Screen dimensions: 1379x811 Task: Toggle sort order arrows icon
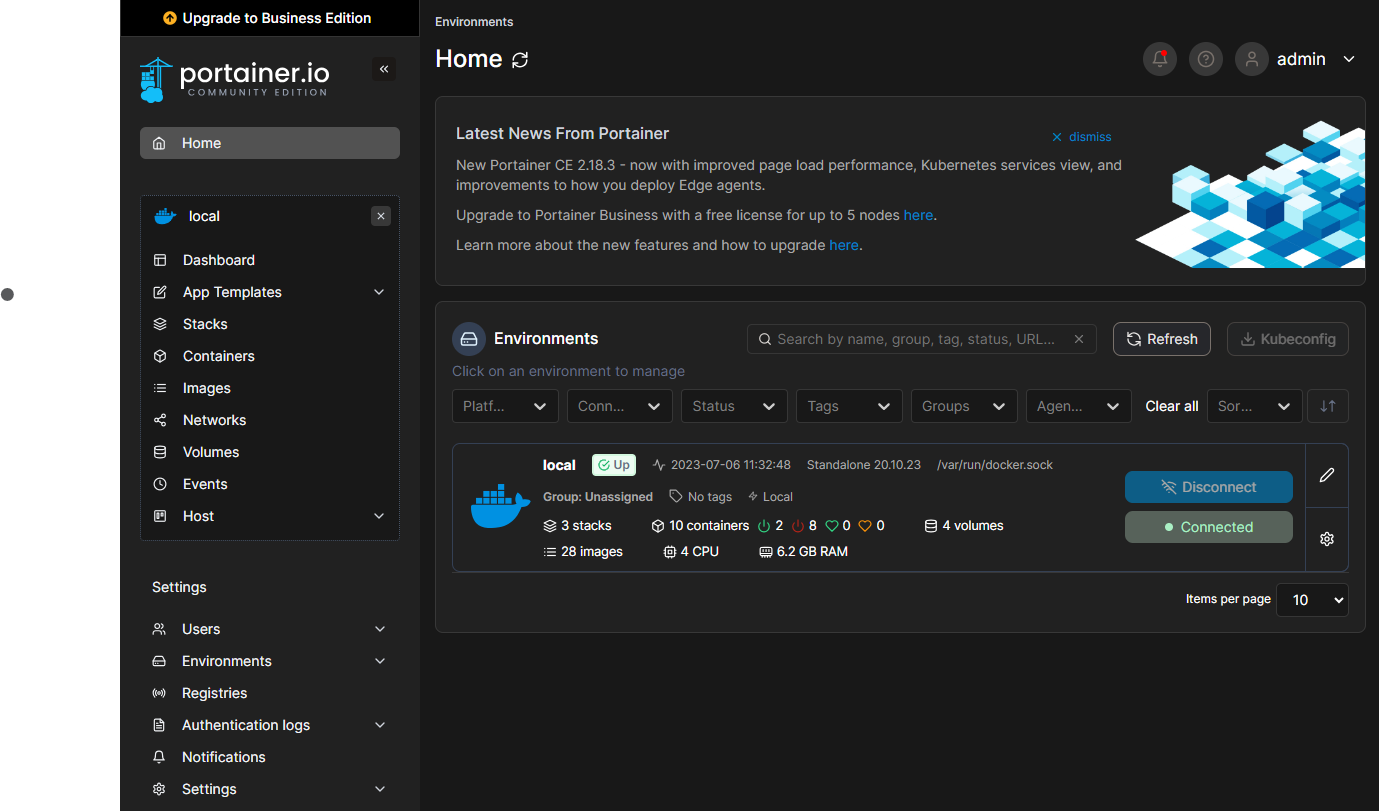click(x=1328, y=406)
